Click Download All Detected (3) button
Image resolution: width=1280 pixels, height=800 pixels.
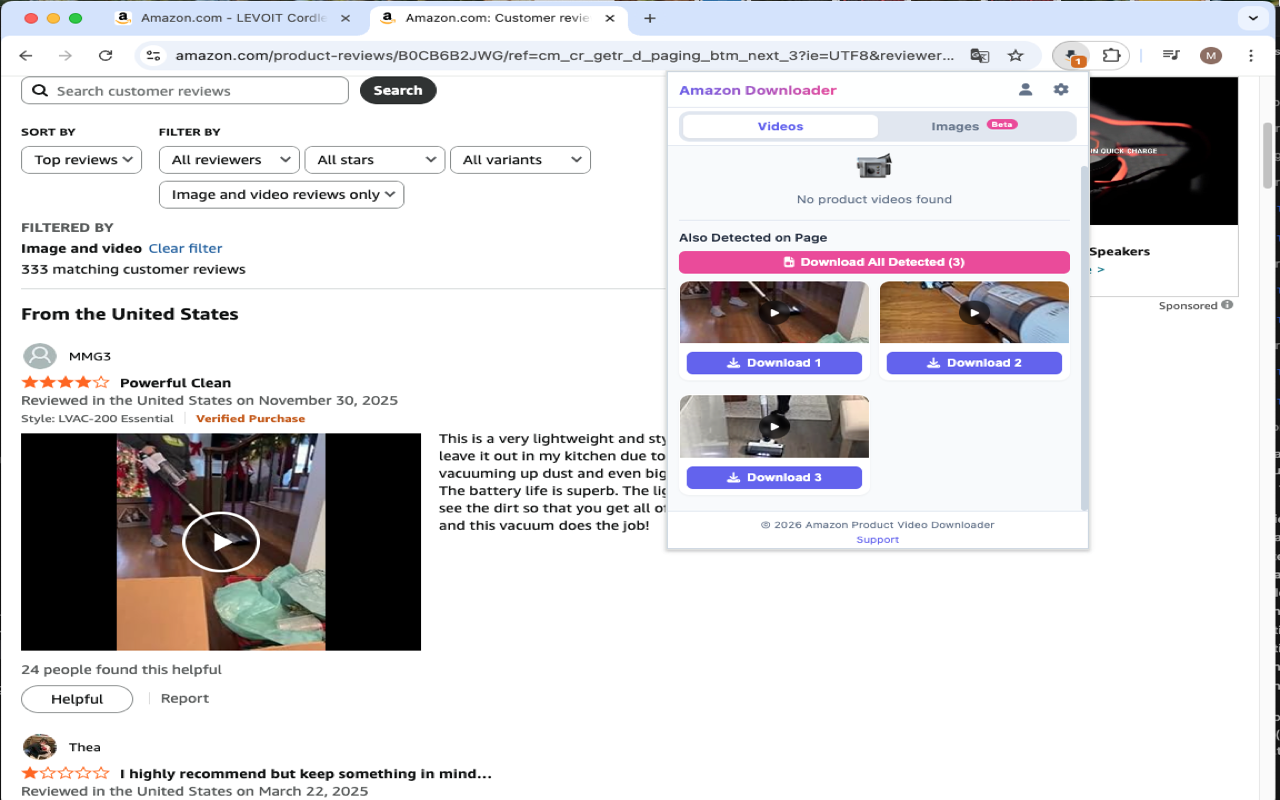point(874,262)
